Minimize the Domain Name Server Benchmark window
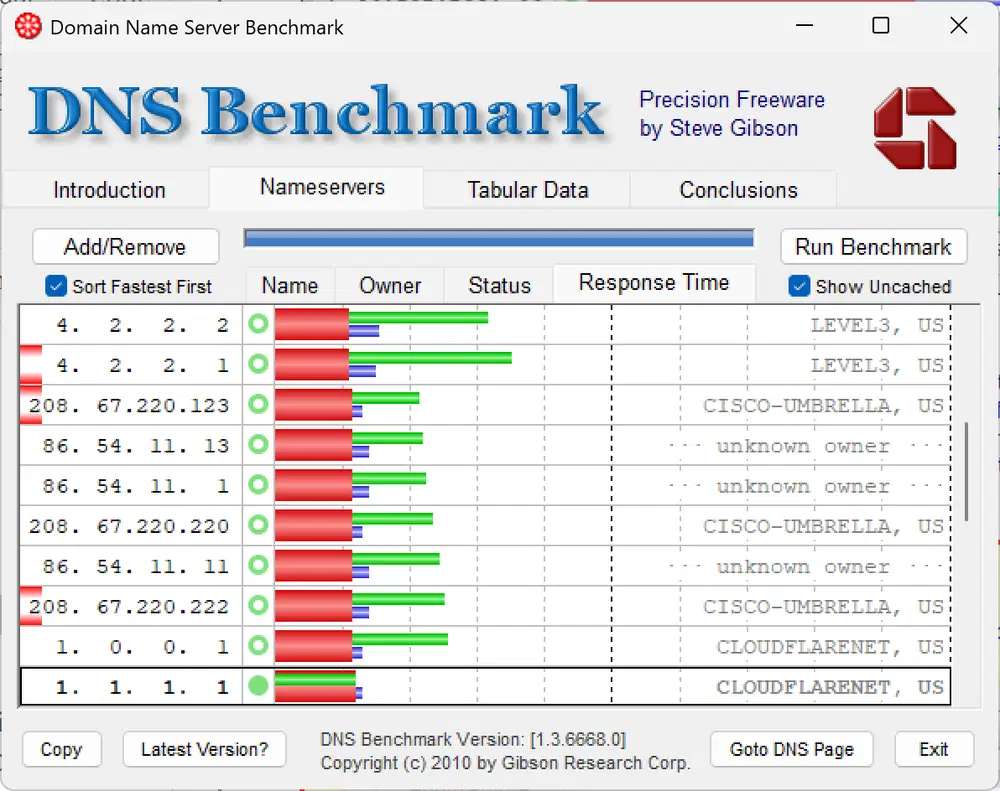 [x=805, y=26]
